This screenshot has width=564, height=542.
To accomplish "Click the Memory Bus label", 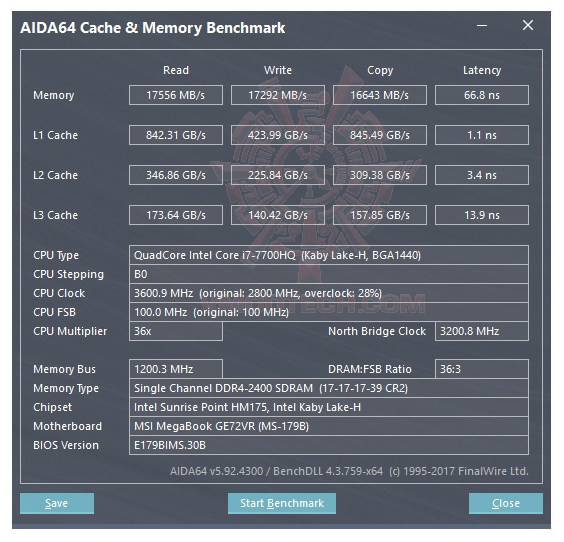I will pyautogui.click(x=64, y=369).
